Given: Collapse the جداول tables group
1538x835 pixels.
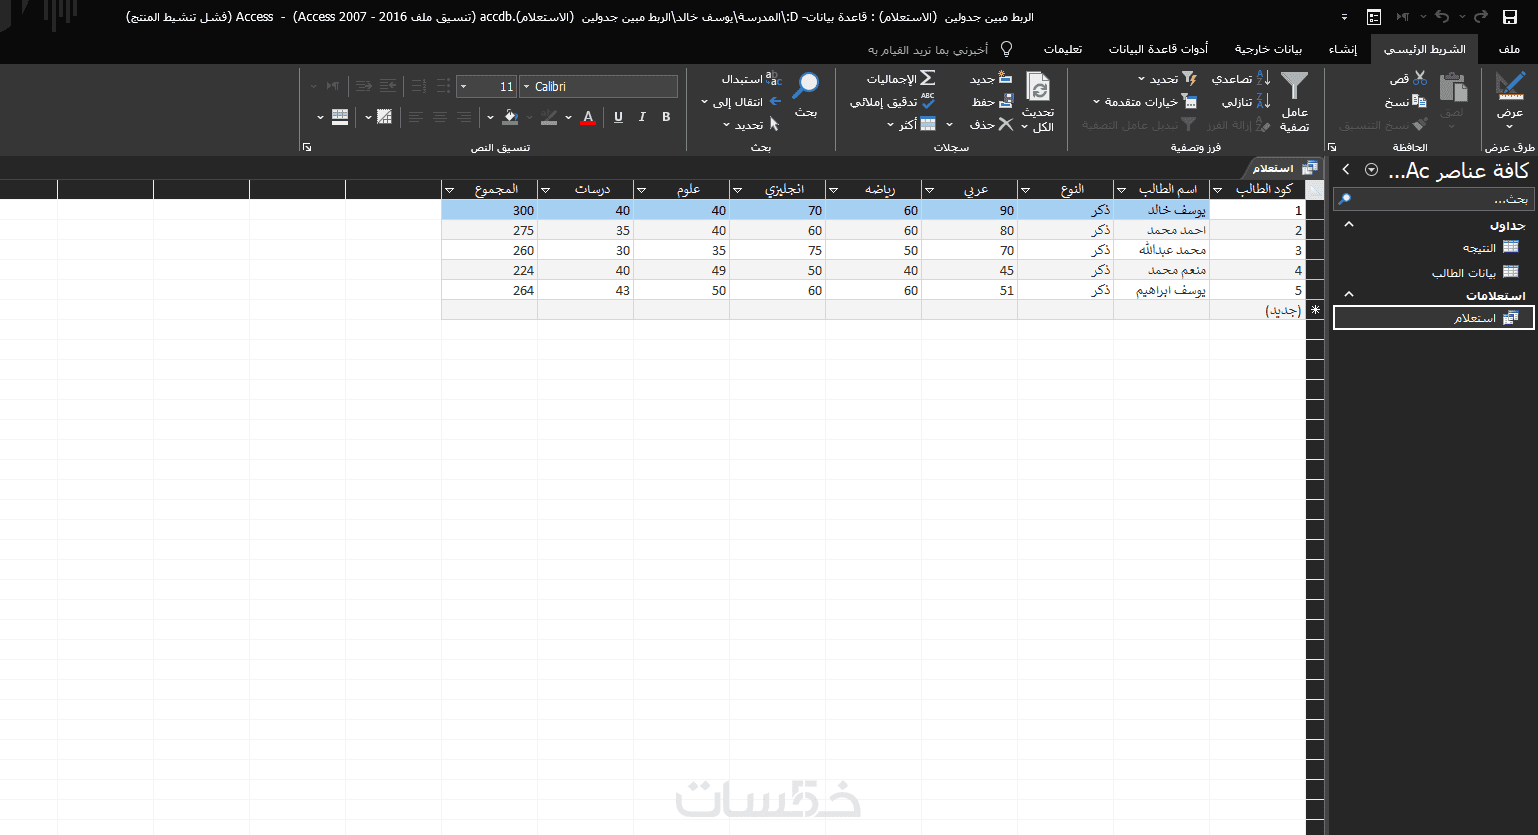Looking at the screenshot, I should pos(1349,225).
